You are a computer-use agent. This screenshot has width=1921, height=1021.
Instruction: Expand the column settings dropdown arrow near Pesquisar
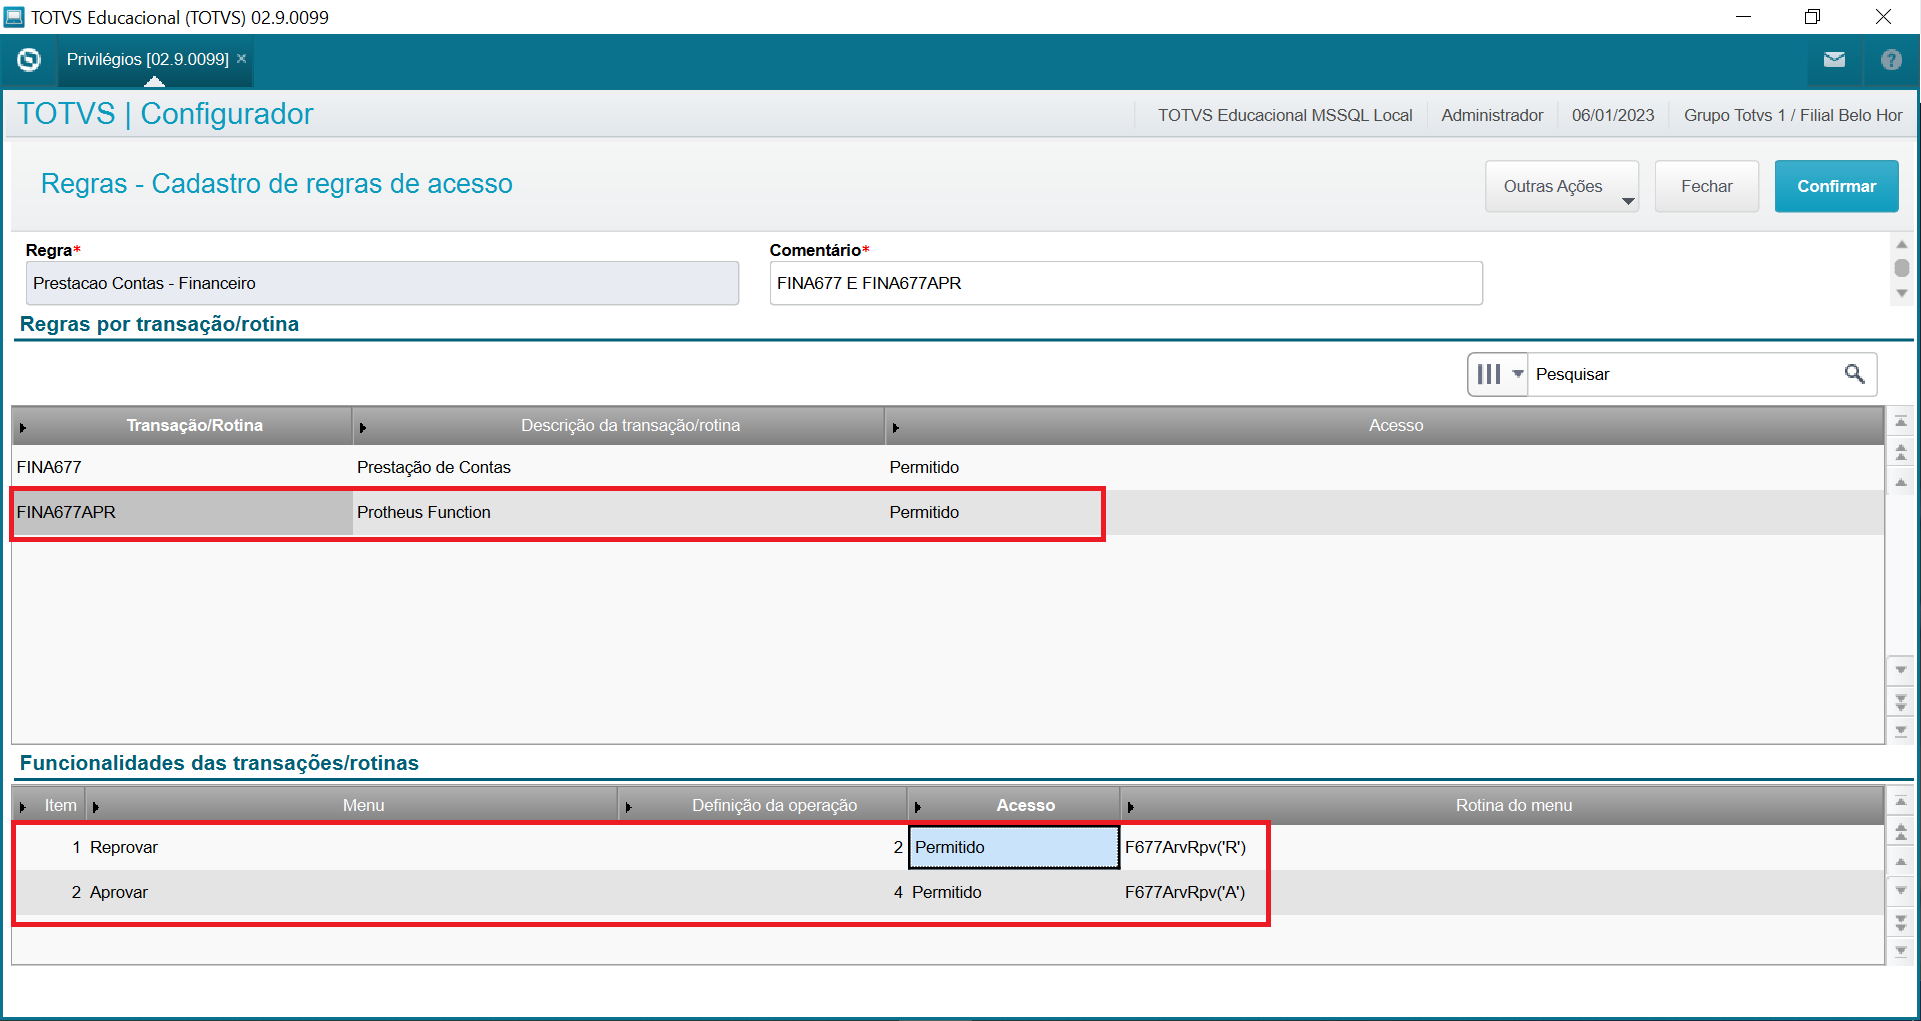(1518, 374)
